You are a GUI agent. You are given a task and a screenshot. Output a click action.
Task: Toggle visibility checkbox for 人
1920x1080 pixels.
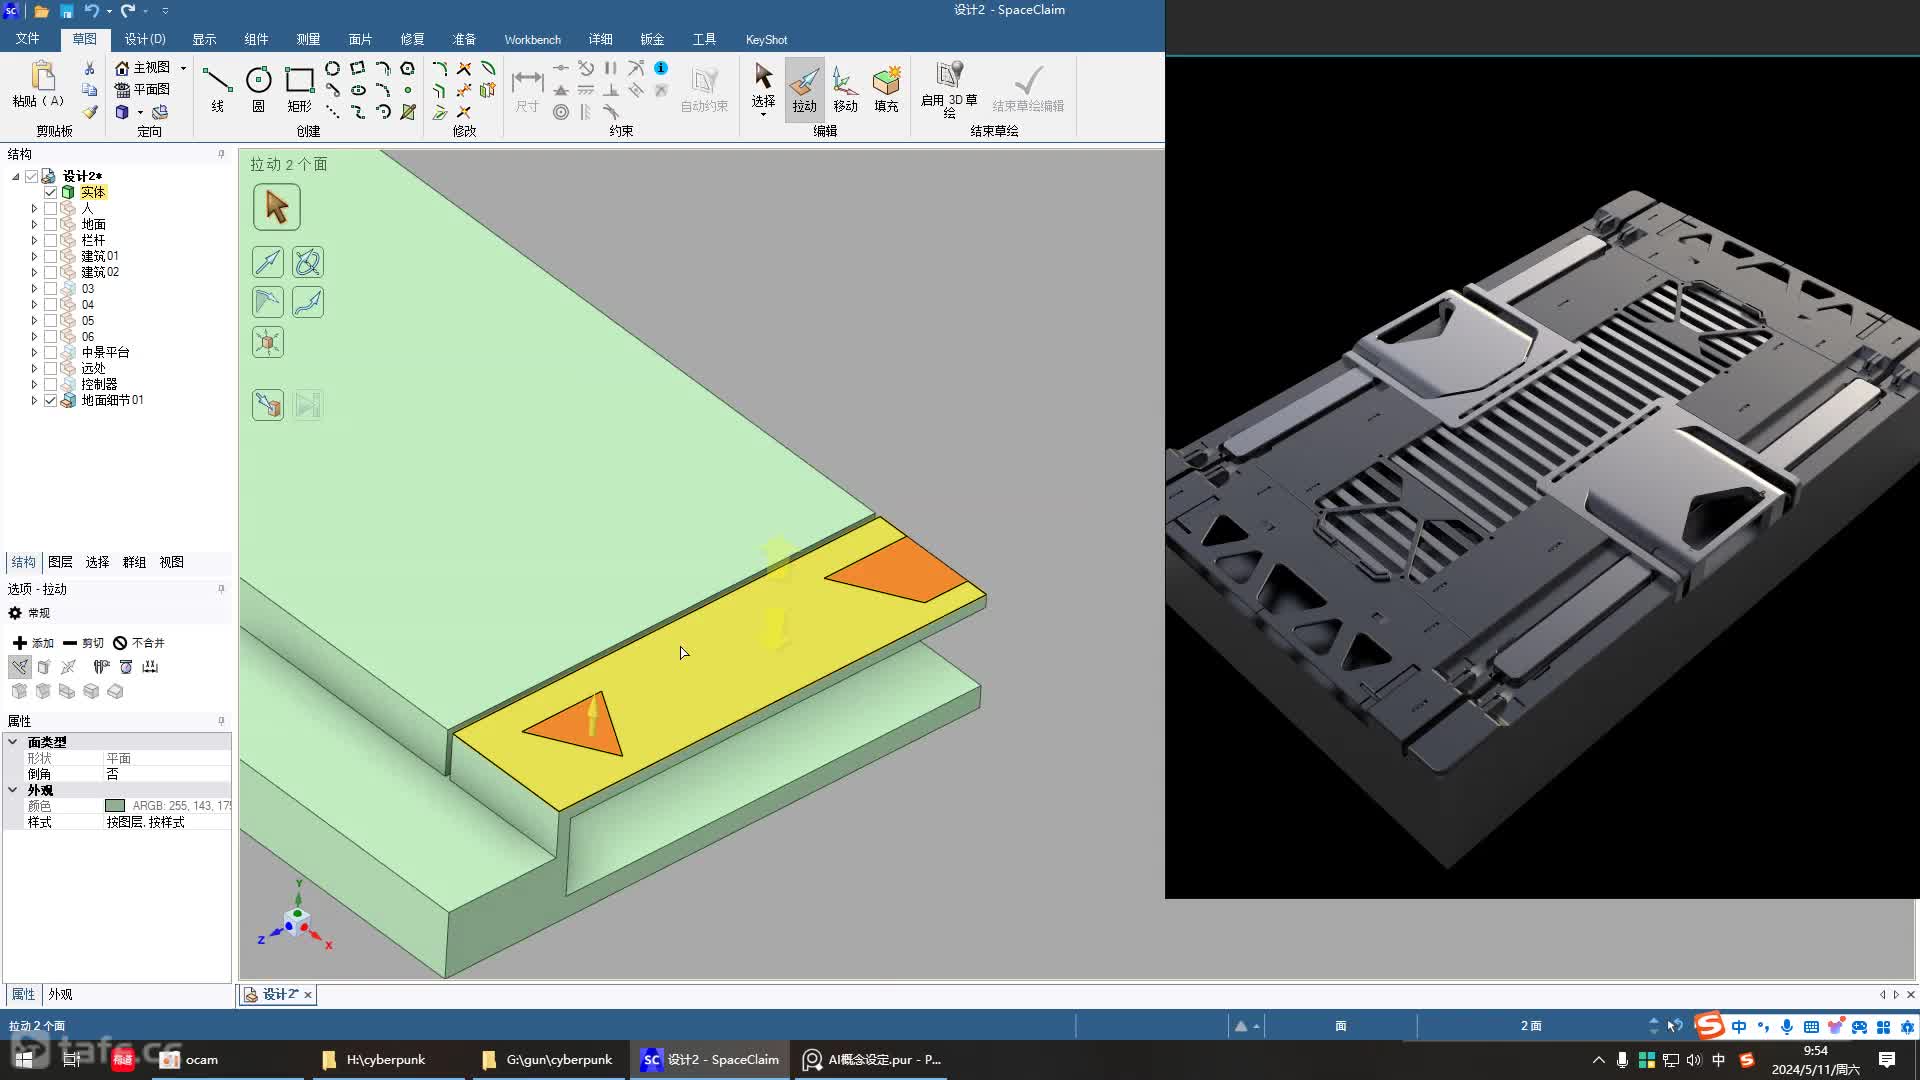pyautogui.click(x=50, y=208)
